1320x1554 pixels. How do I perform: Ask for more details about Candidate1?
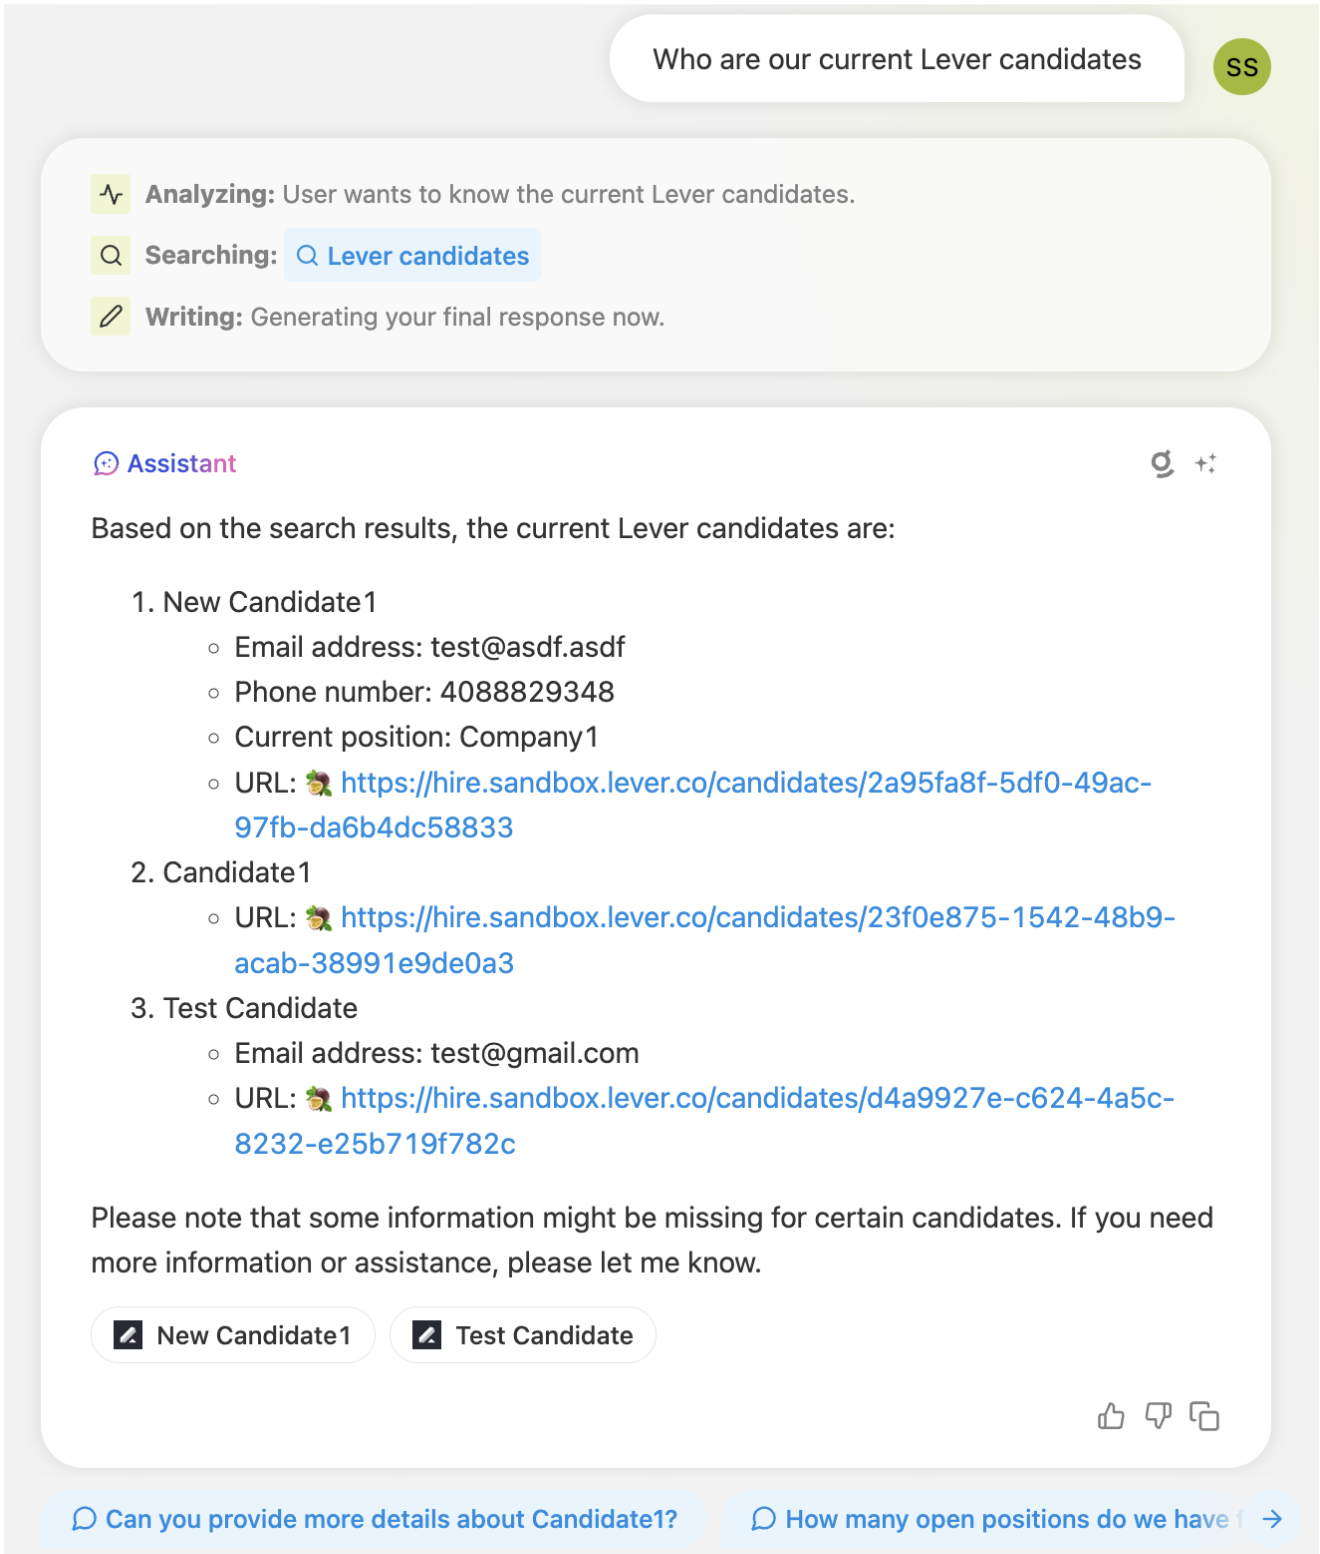(375, 1519)
